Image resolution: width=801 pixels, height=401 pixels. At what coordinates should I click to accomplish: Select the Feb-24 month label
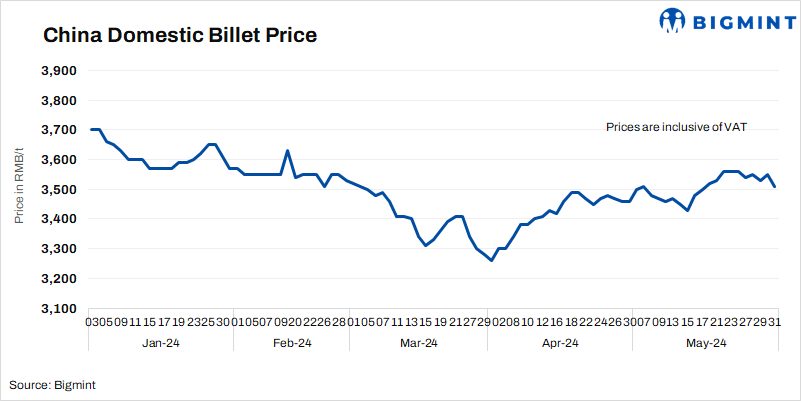pyautogui.click(x=291, y=343)
